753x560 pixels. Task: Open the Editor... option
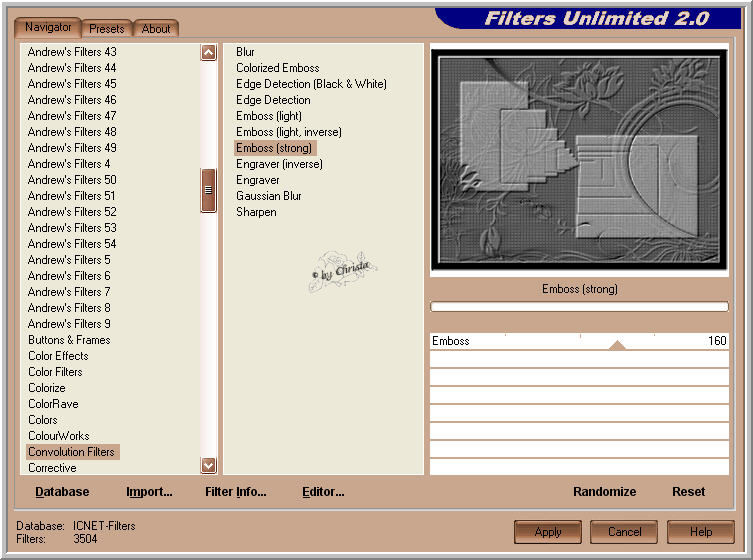(323, 492)
